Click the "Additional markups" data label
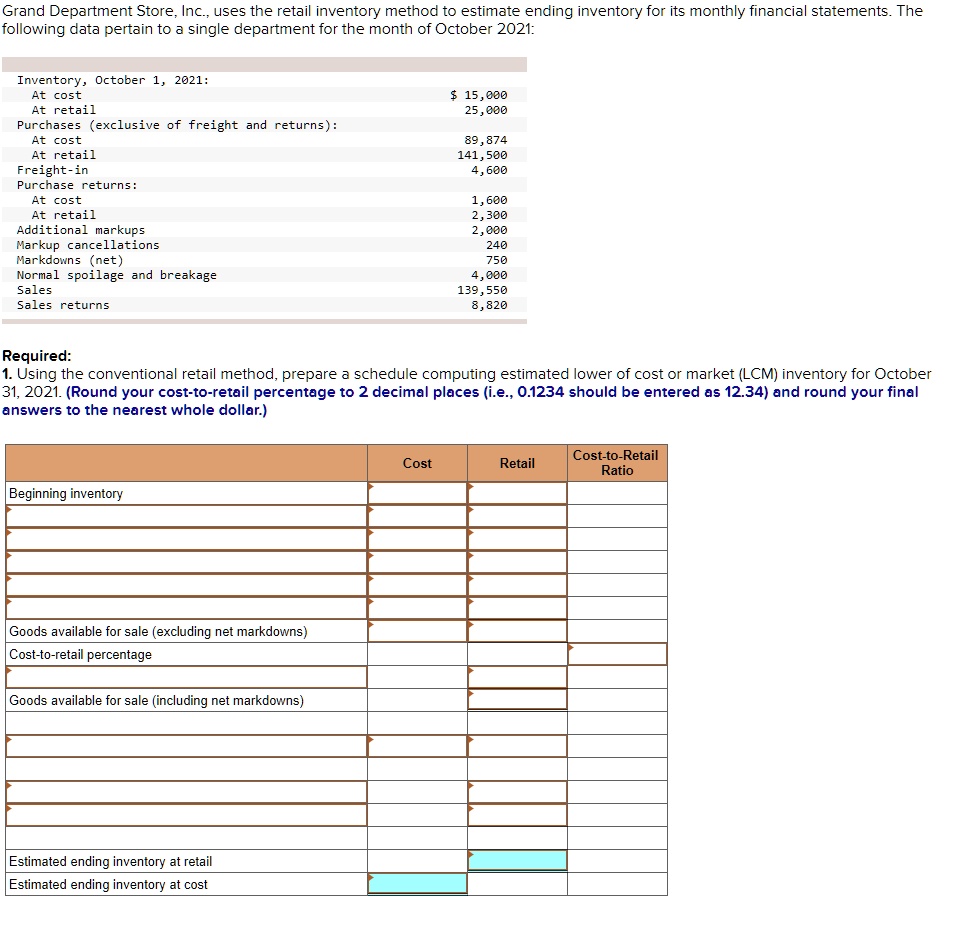Screen dimensions: 969x932 click(81, 229)
